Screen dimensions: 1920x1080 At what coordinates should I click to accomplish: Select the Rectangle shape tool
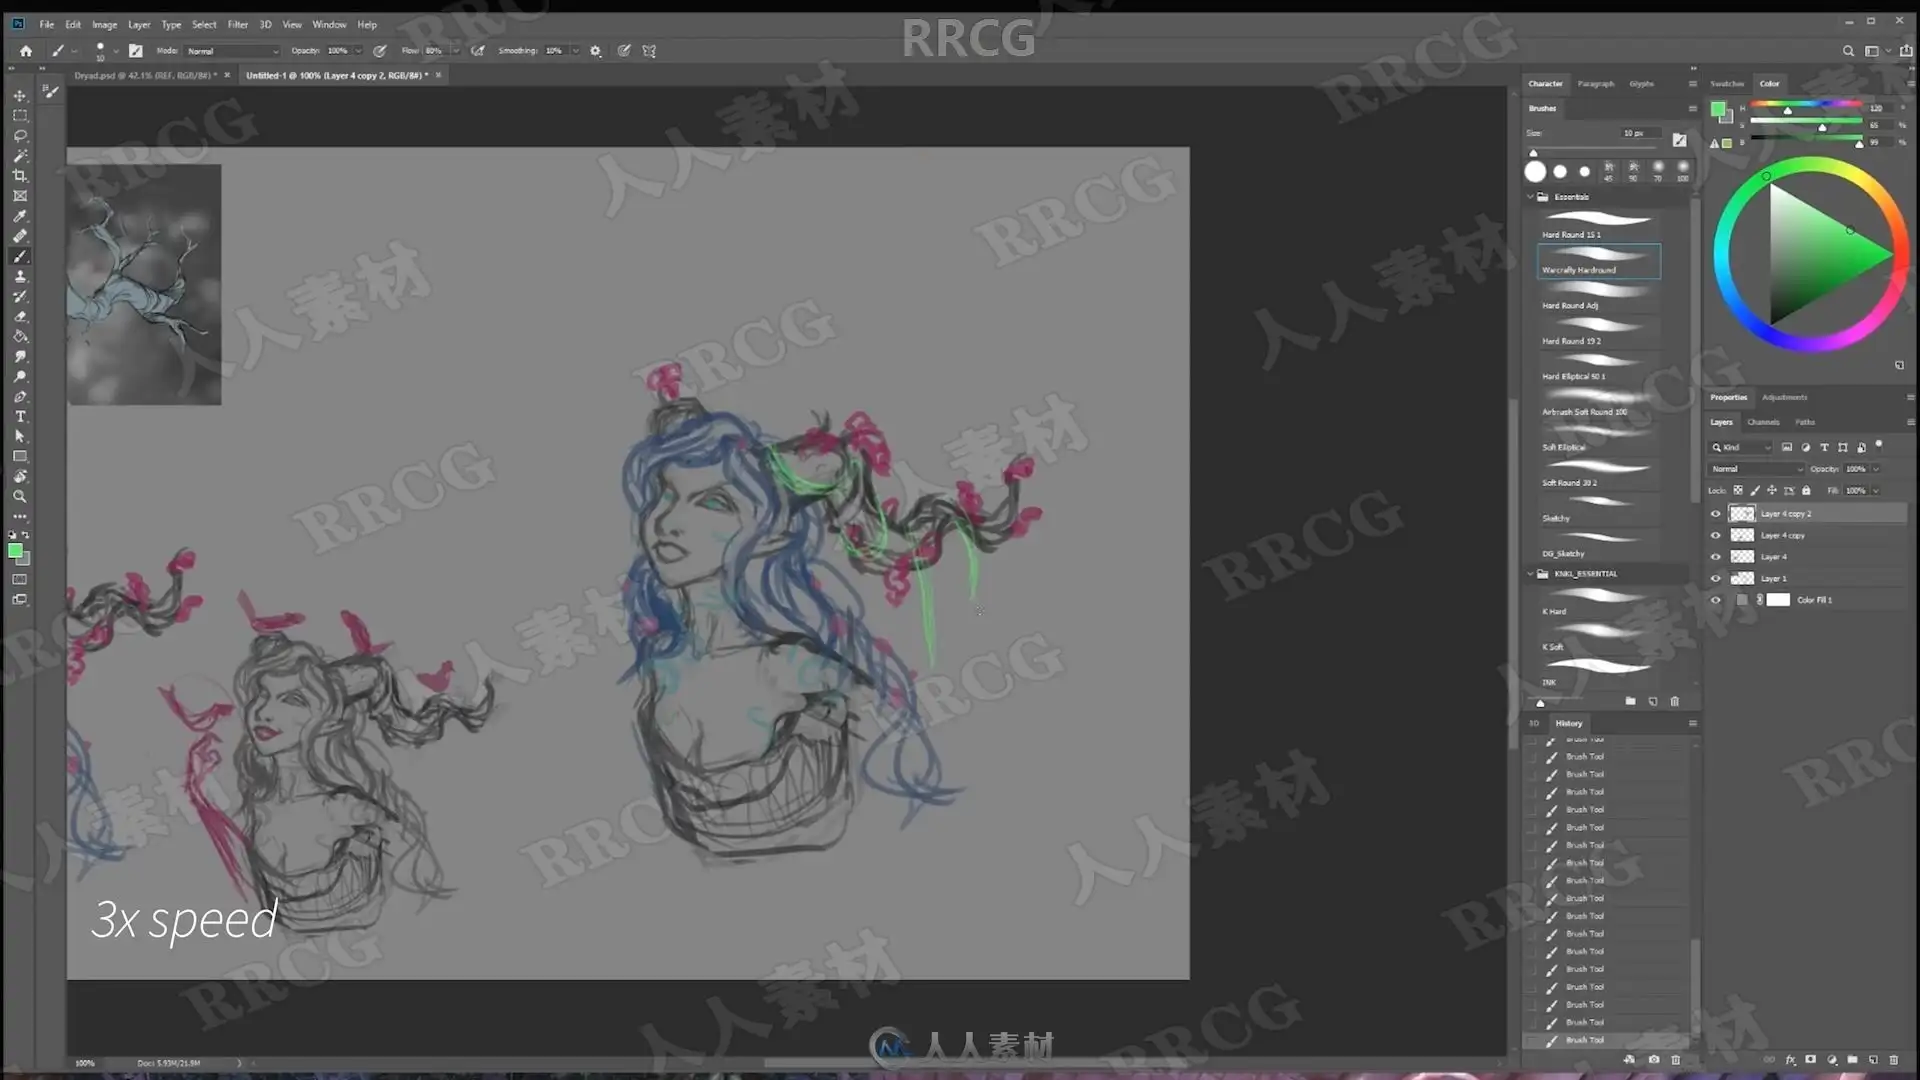coord(20,456)
